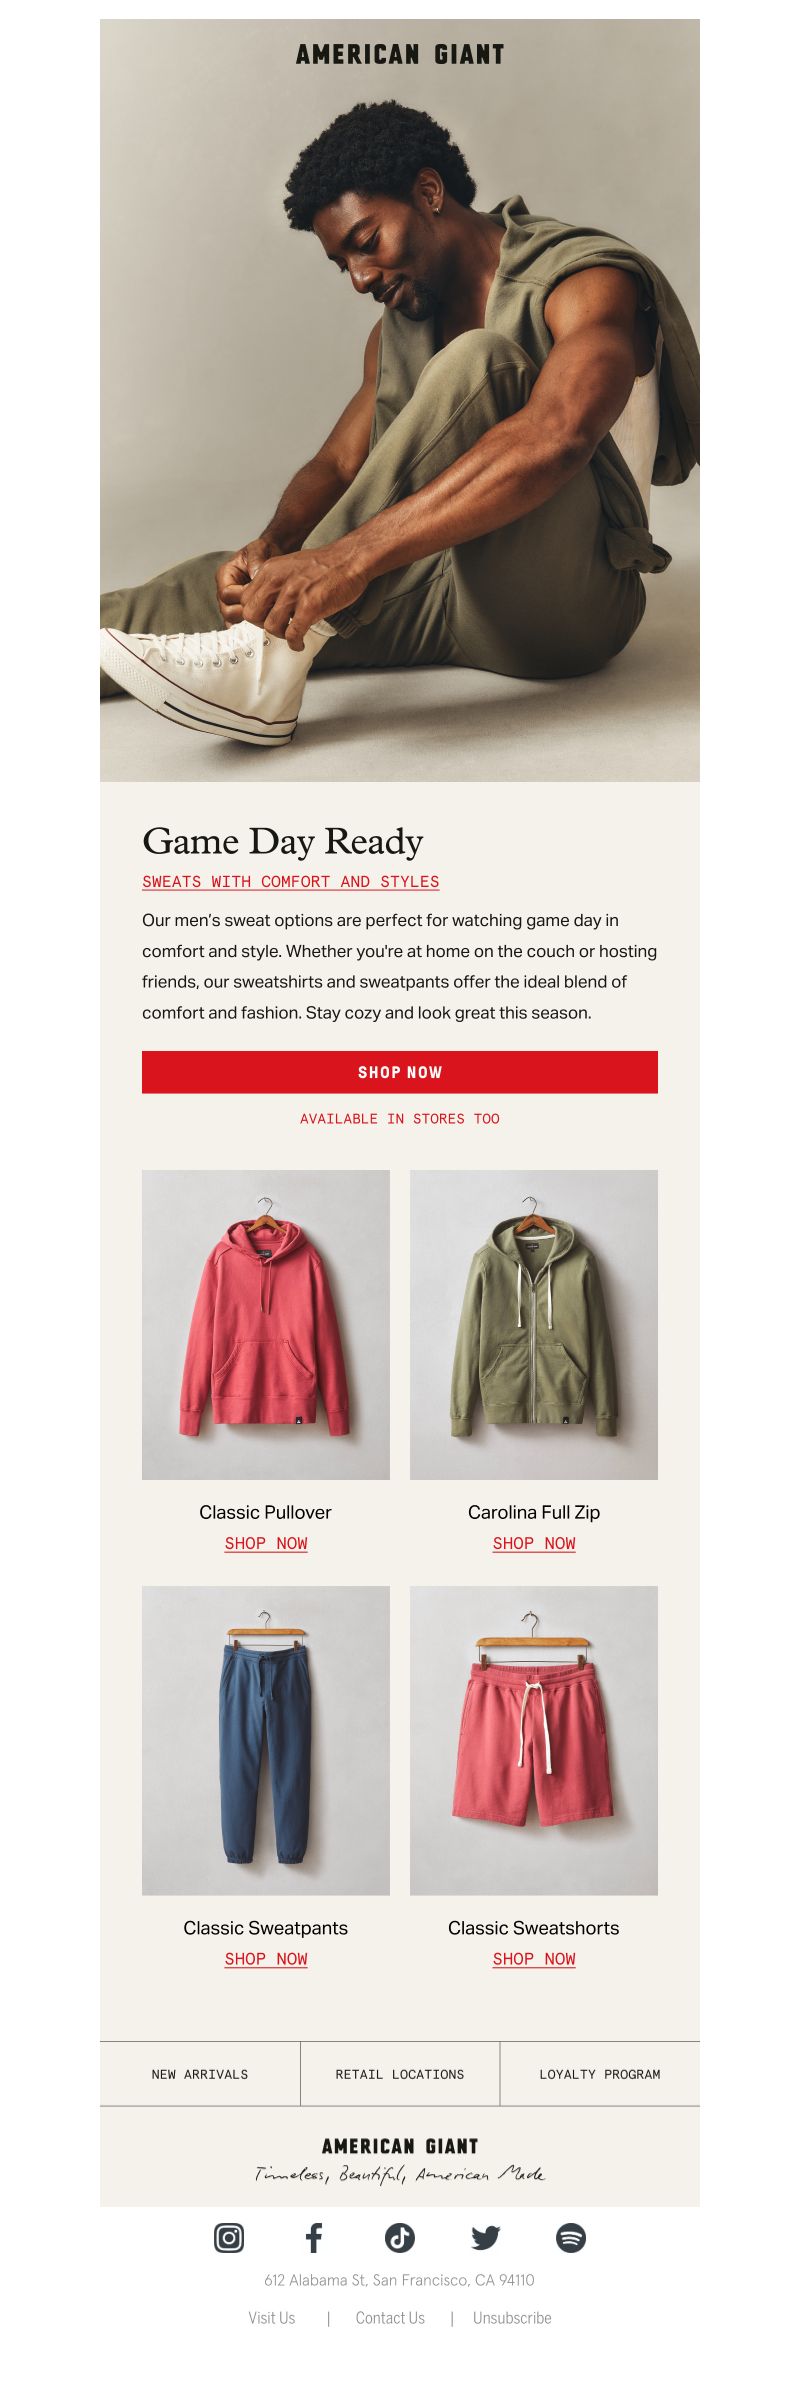Open Shop Now under Classic Sweatpants

tap(266, 1959)
